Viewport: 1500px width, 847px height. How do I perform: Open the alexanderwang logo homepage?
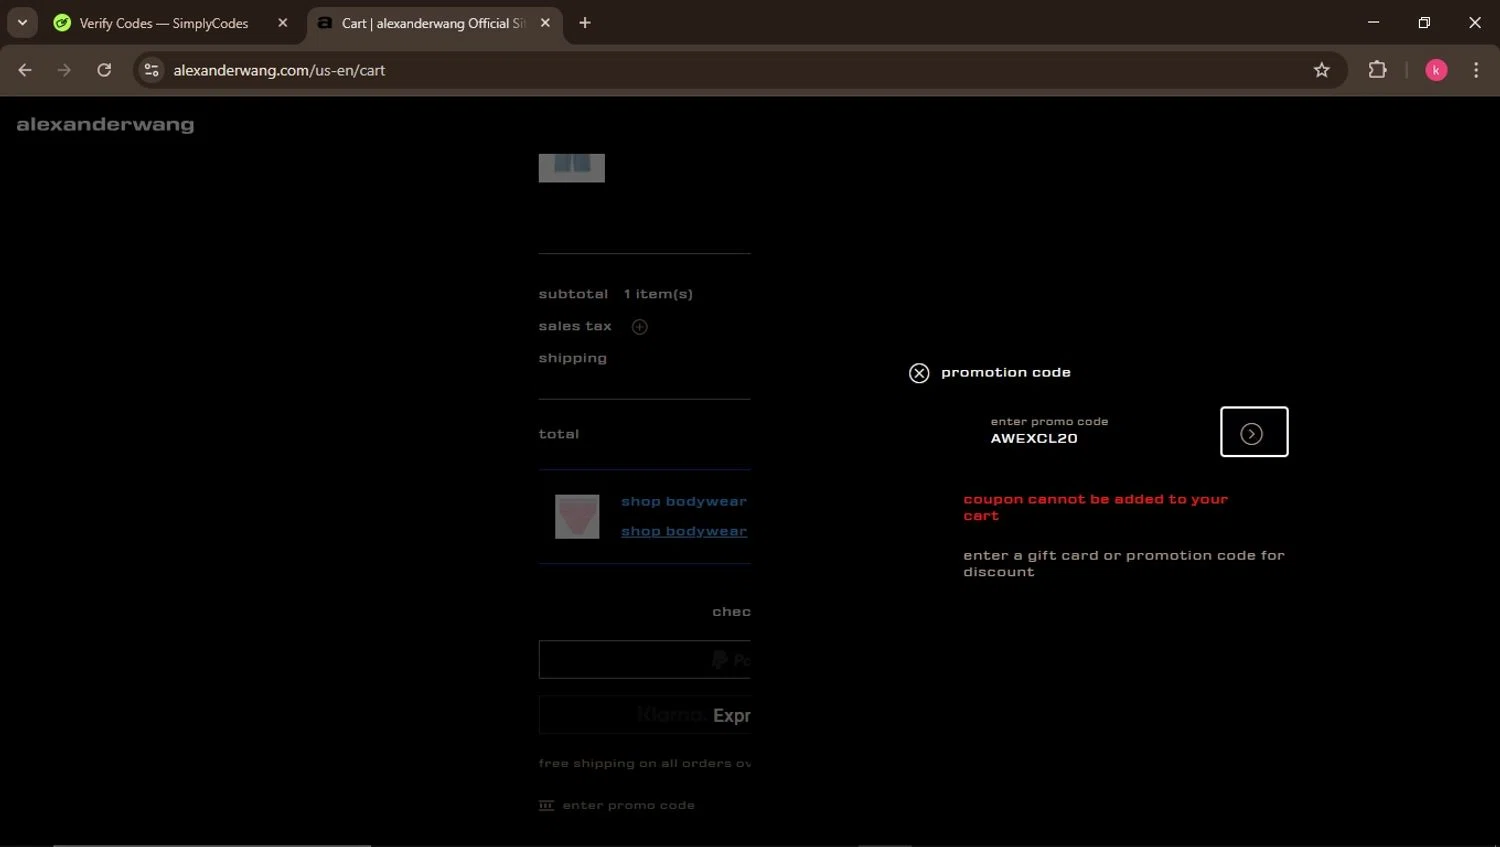(x=105, y=125)
